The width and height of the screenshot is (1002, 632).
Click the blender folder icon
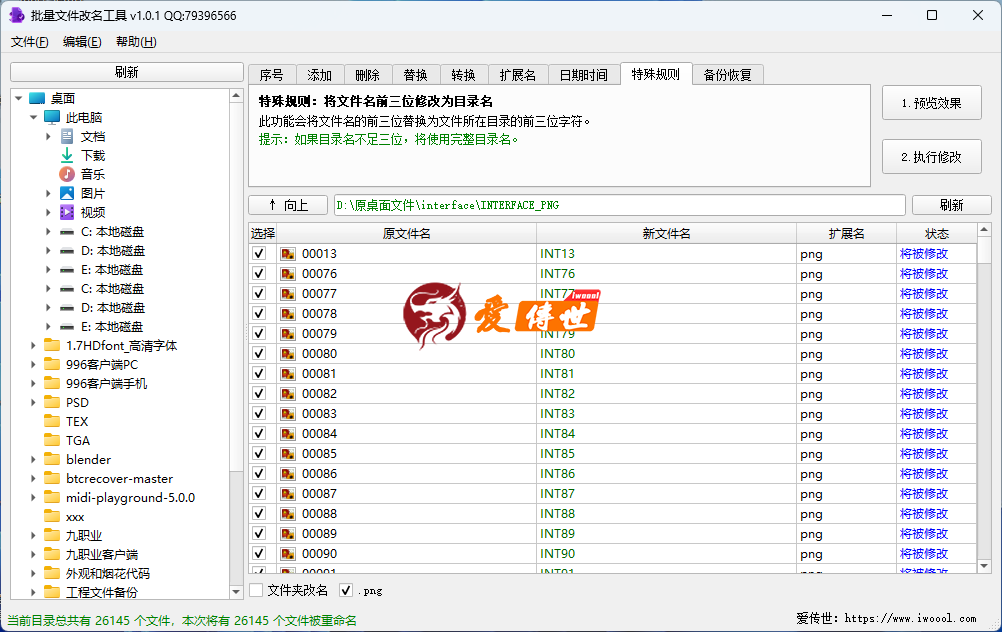pos(52,459)
